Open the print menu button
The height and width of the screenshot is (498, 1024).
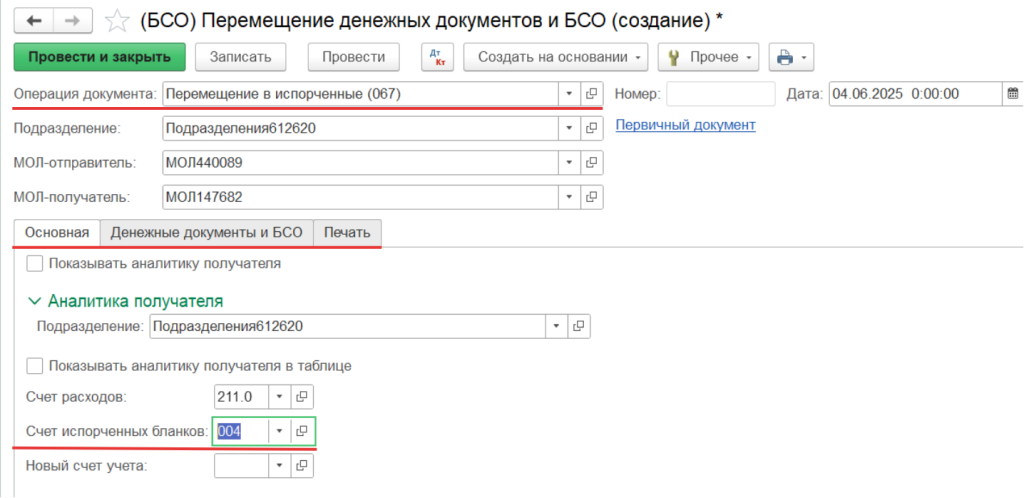coord(791,57)
